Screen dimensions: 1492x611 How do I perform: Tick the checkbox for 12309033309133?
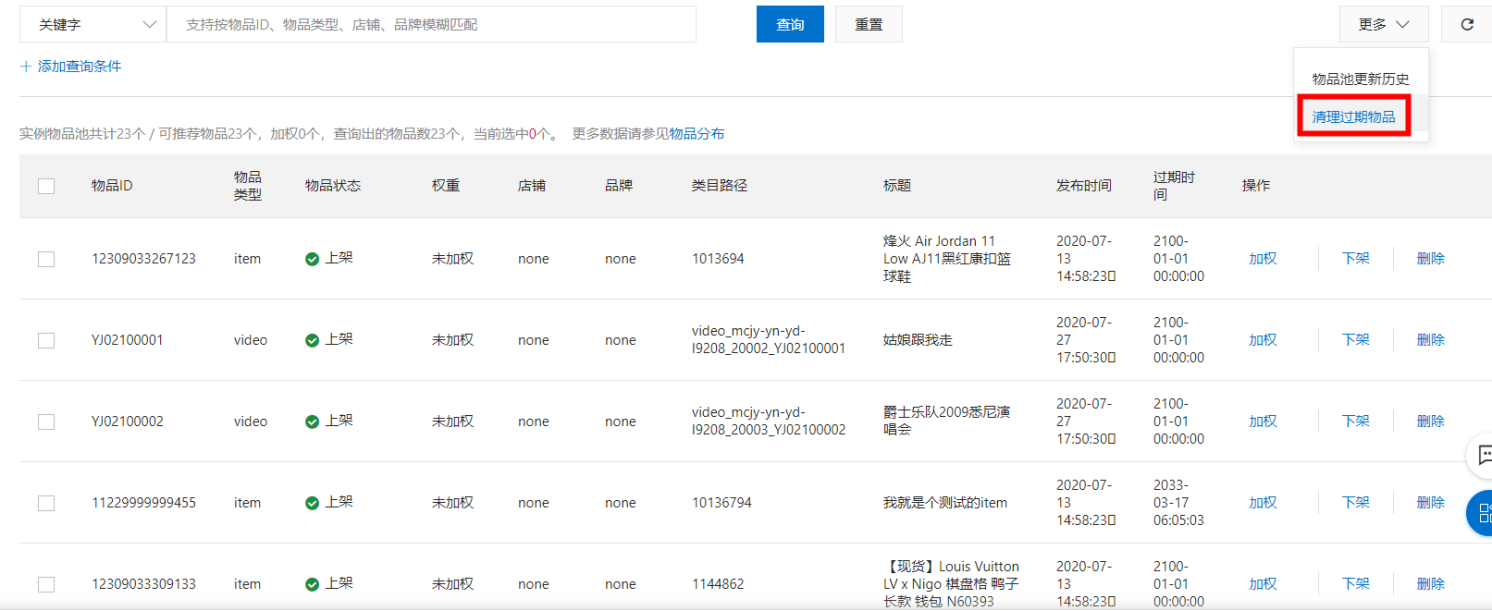pos(46,584)
